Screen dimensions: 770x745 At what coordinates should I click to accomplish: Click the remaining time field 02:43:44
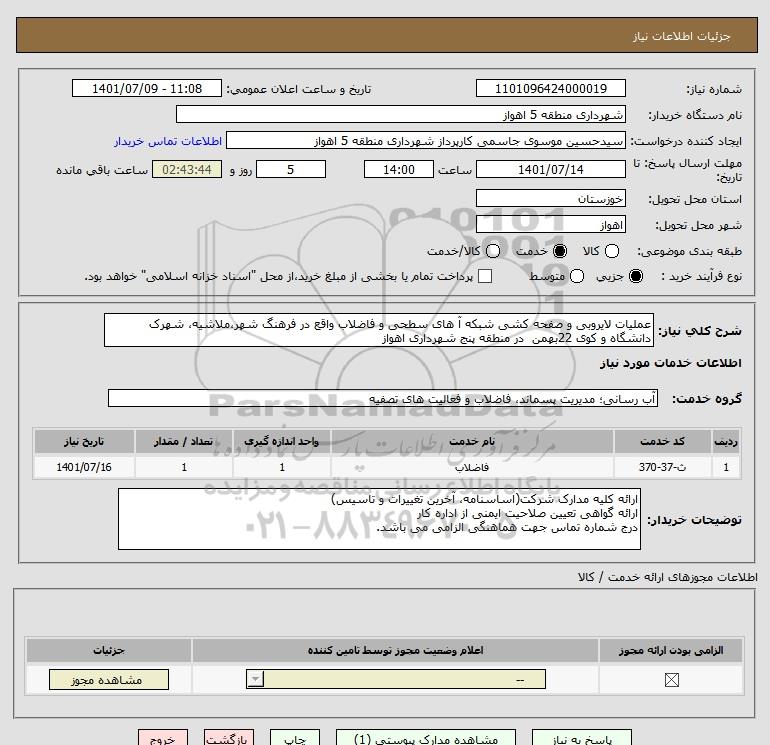coord(187,169)
